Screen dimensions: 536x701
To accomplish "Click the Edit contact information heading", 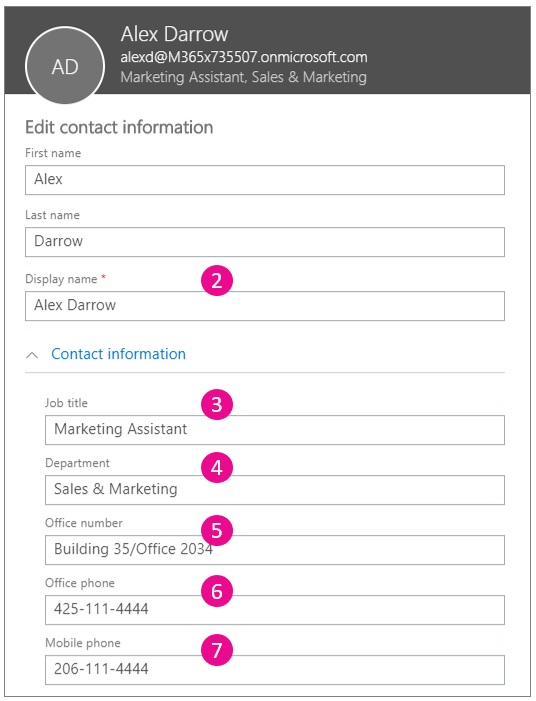I will coord(119,127).
